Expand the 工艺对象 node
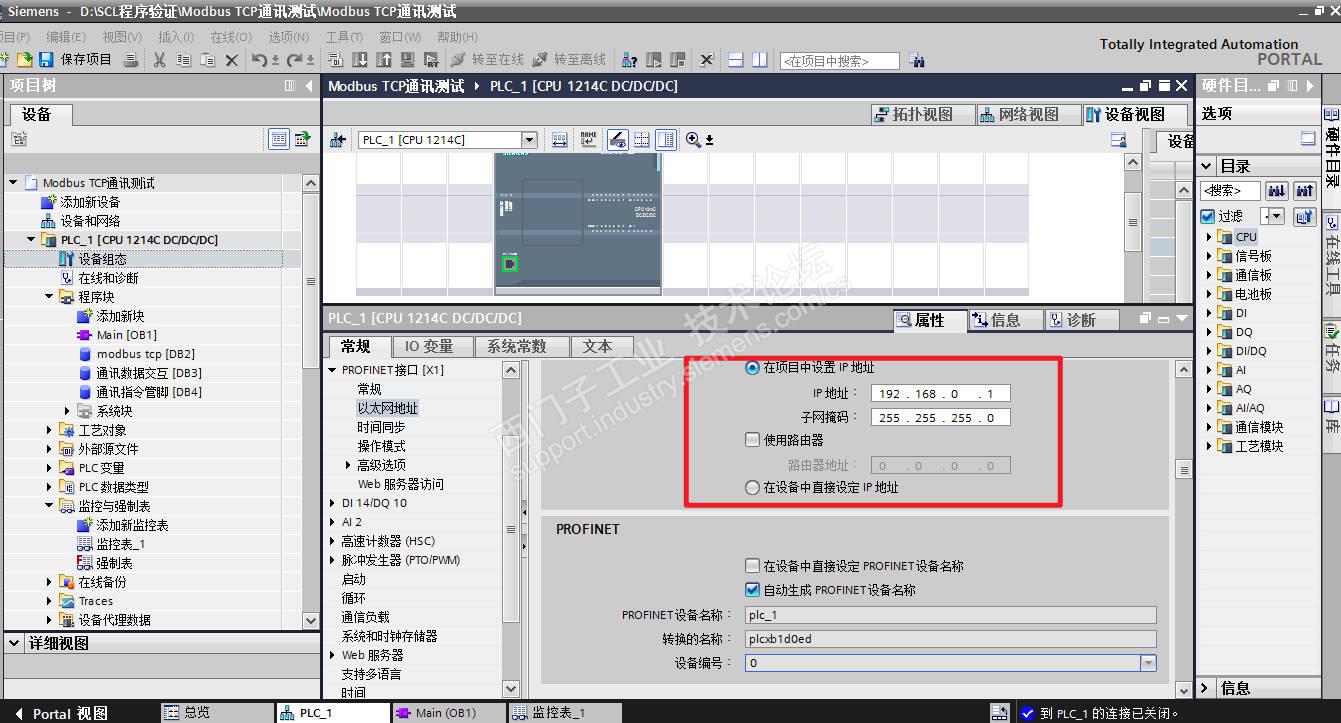1341x723 pixels. [49, 430]
